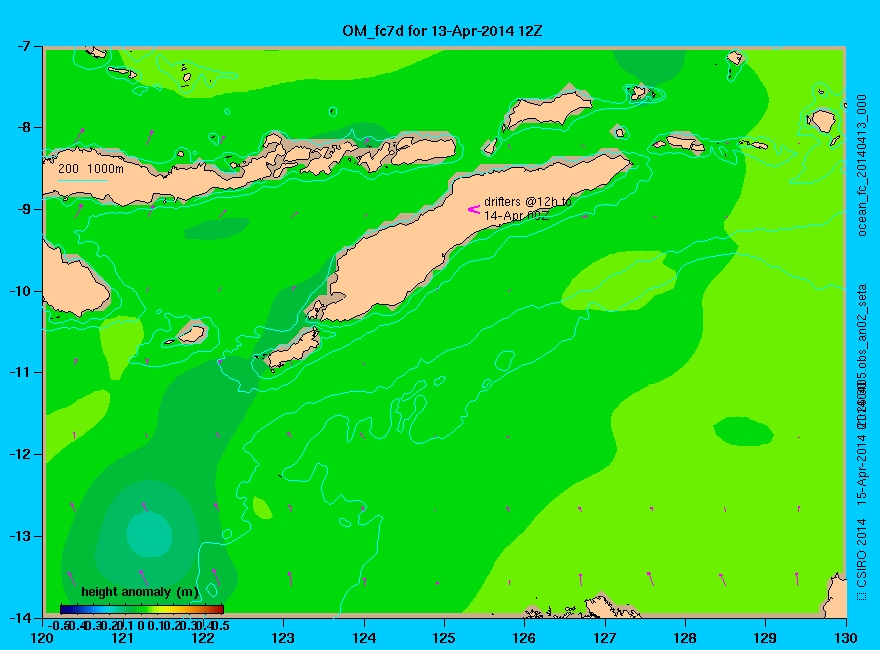
Task: Click longitude label '126'
Action: (x=524, y=638)
